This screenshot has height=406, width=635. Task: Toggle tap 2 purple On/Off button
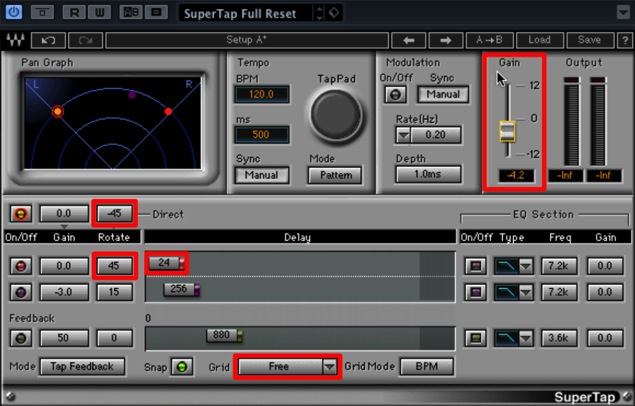tap(21, 292)
